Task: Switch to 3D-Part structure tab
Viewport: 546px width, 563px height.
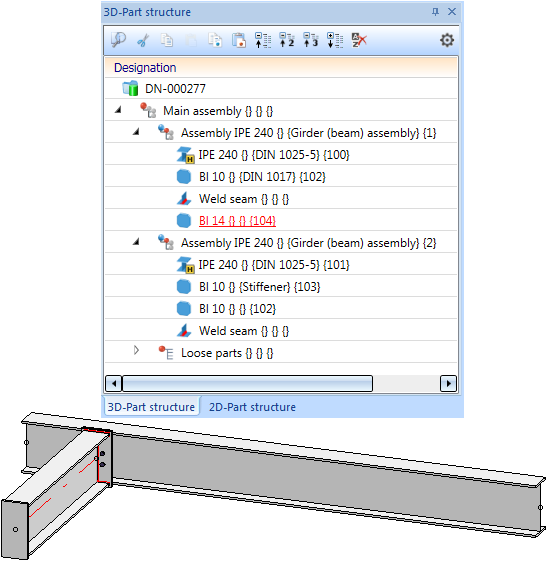Action: (x=151, y=407)
